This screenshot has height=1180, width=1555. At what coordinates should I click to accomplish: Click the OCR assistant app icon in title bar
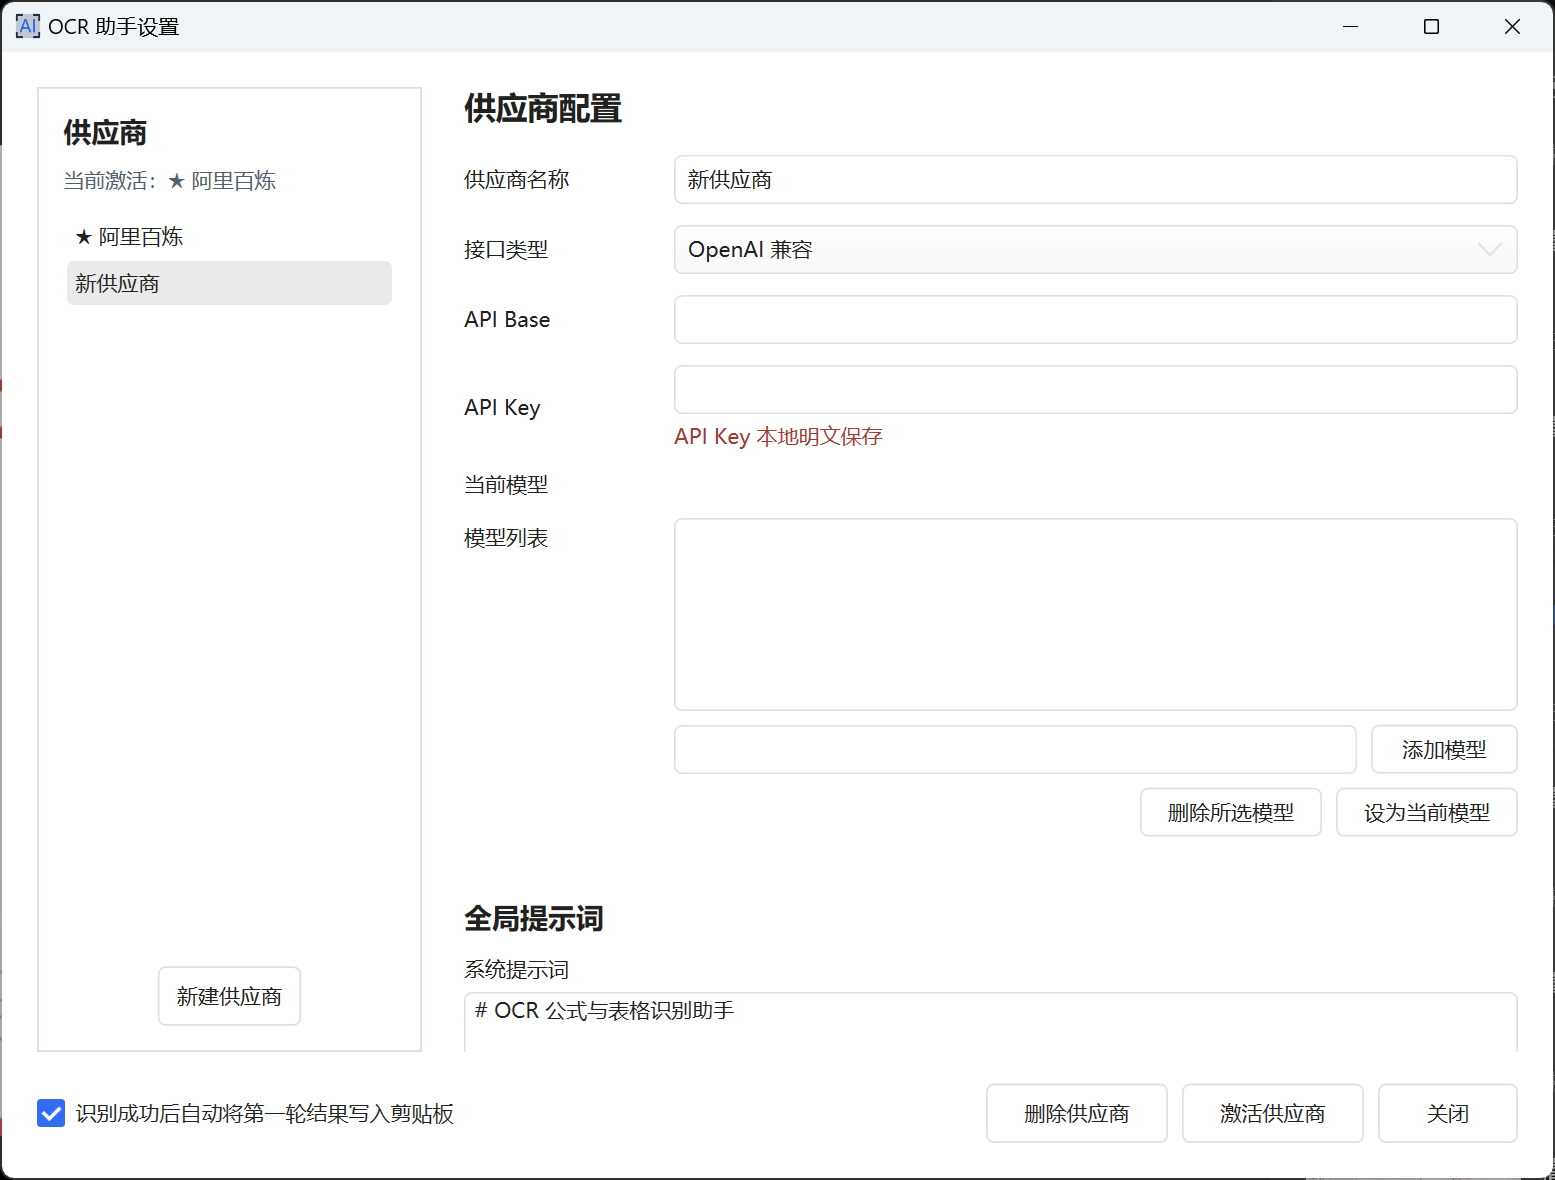(x=28, y=26)
